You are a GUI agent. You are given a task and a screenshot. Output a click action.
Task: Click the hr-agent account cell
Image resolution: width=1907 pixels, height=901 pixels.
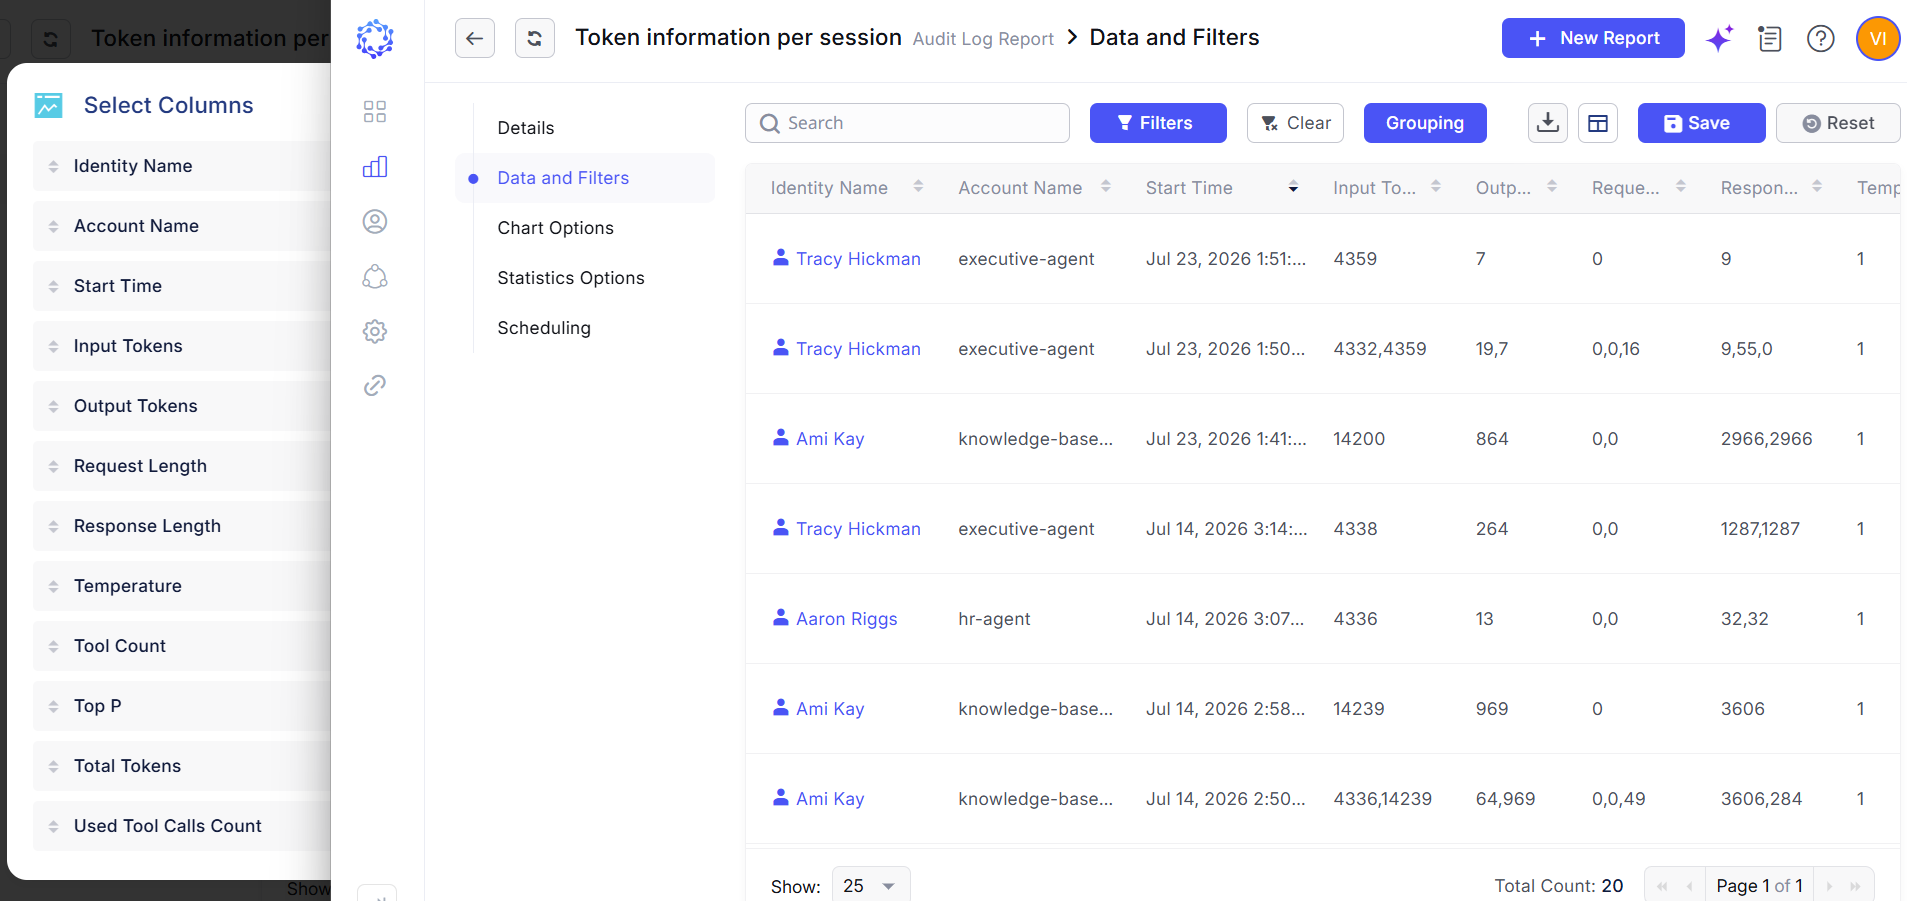994,619
